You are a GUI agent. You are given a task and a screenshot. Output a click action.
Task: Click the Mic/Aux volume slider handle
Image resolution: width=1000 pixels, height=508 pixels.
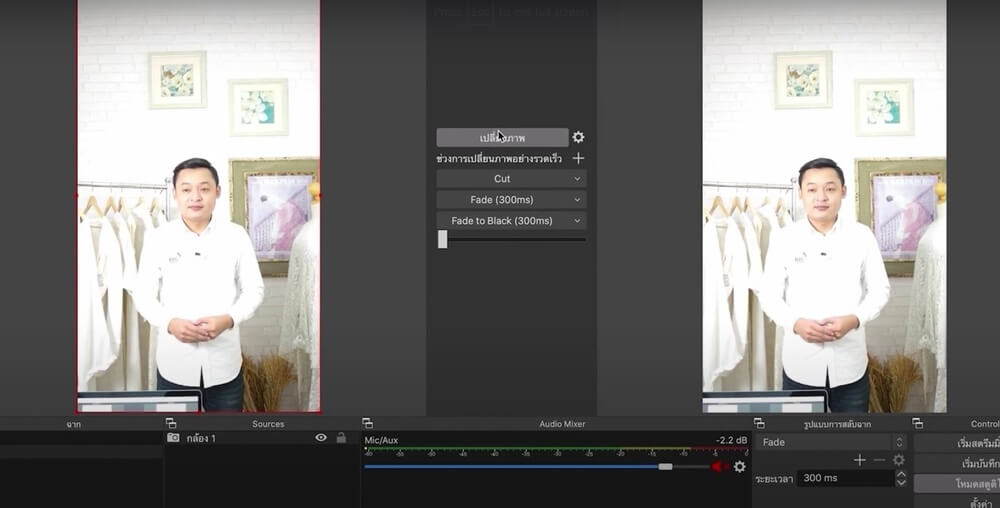point(665,467)
